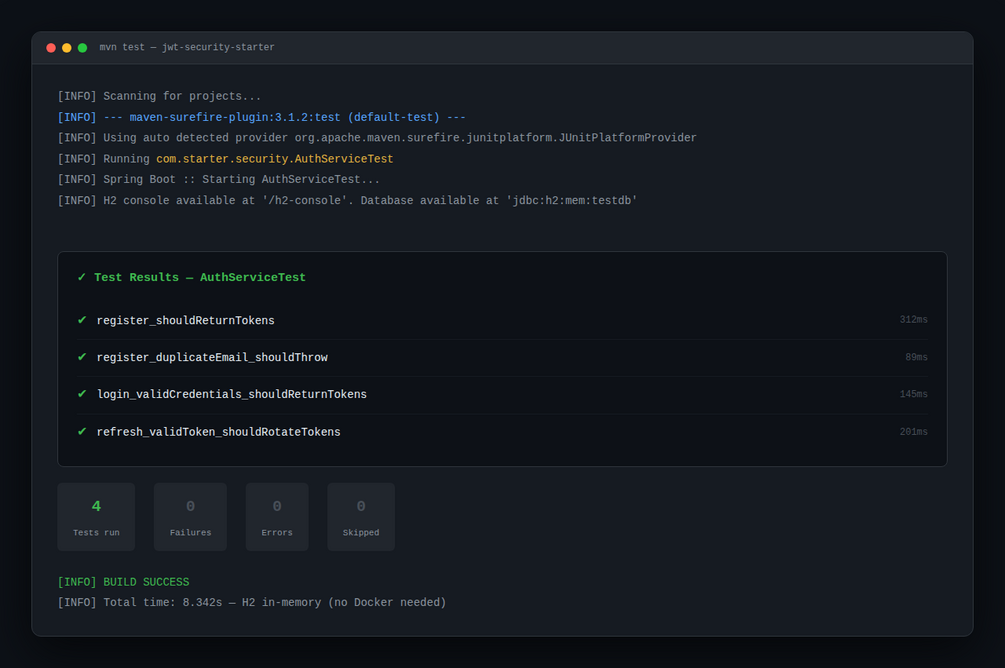1005x668 pixels.
Task: Select the register_shouldReturnTokens test row
Action: (x=502, y=320)
